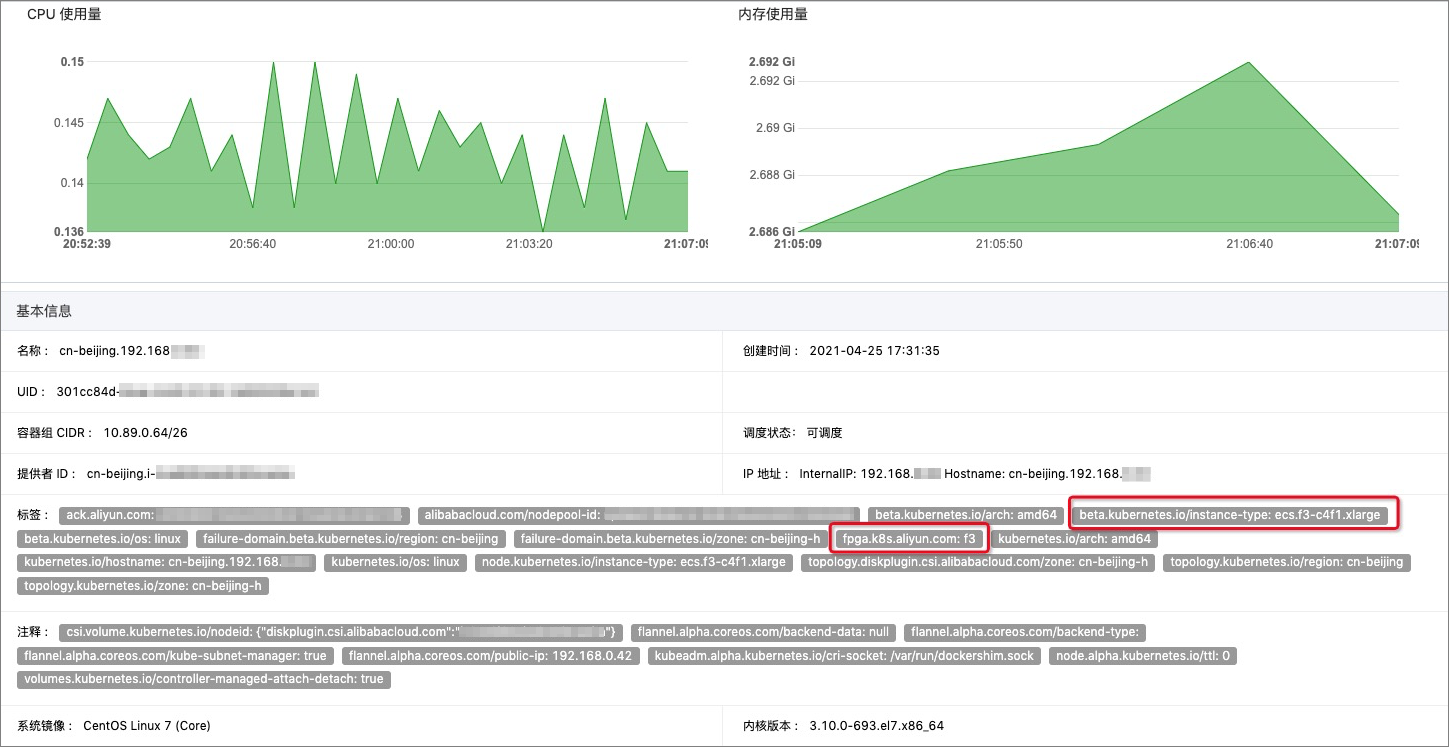
Task: Click the kubernetes.io/arch: amd64 tag
Action: pos(1075,539)
